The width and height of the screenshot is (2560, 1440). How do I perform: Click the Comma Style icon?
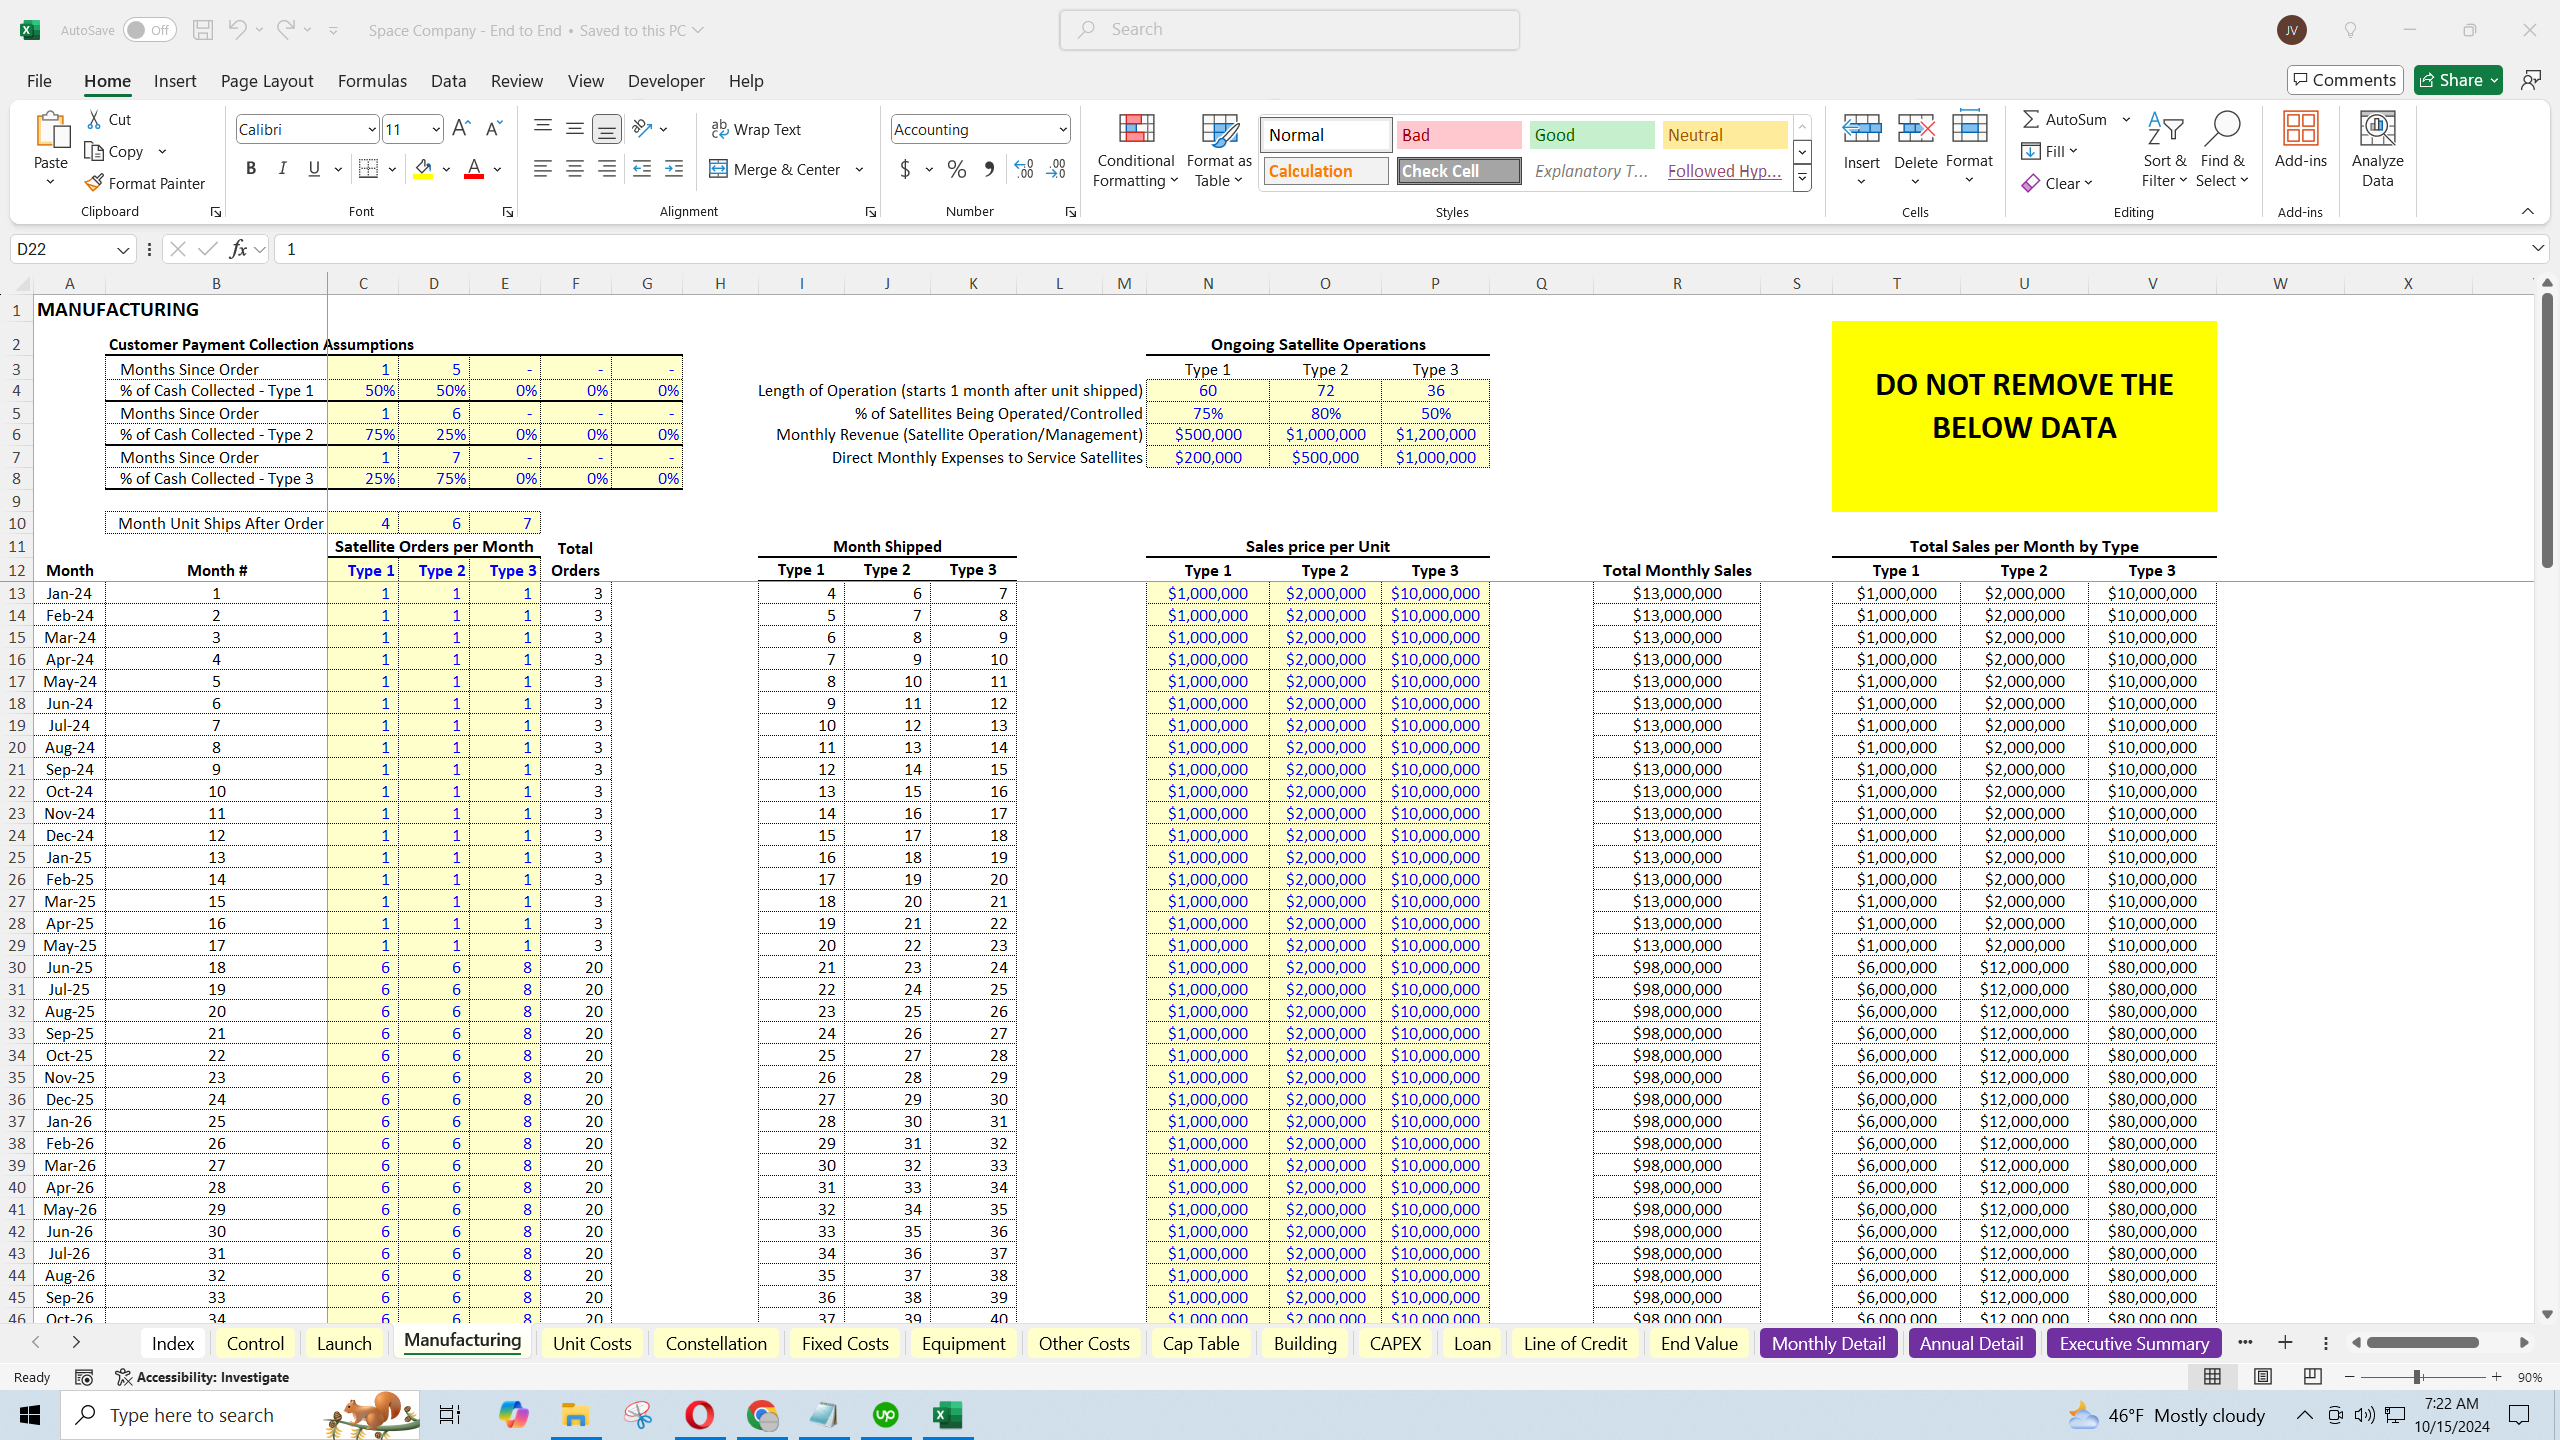point(989,169)
